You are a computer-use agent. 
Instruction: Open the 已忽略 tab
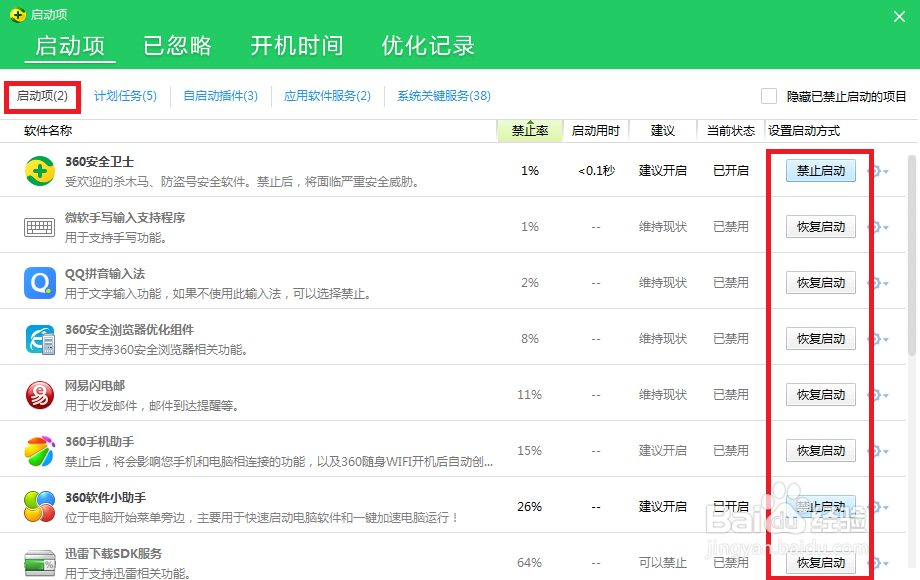(x=177, y=46)
